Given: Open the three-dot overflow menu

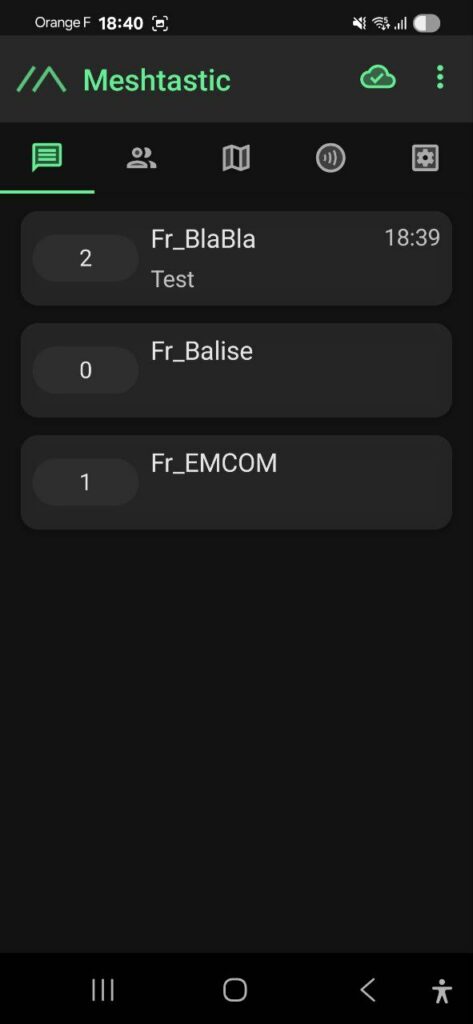Looking at the screenshot, I should click(440, 78).
